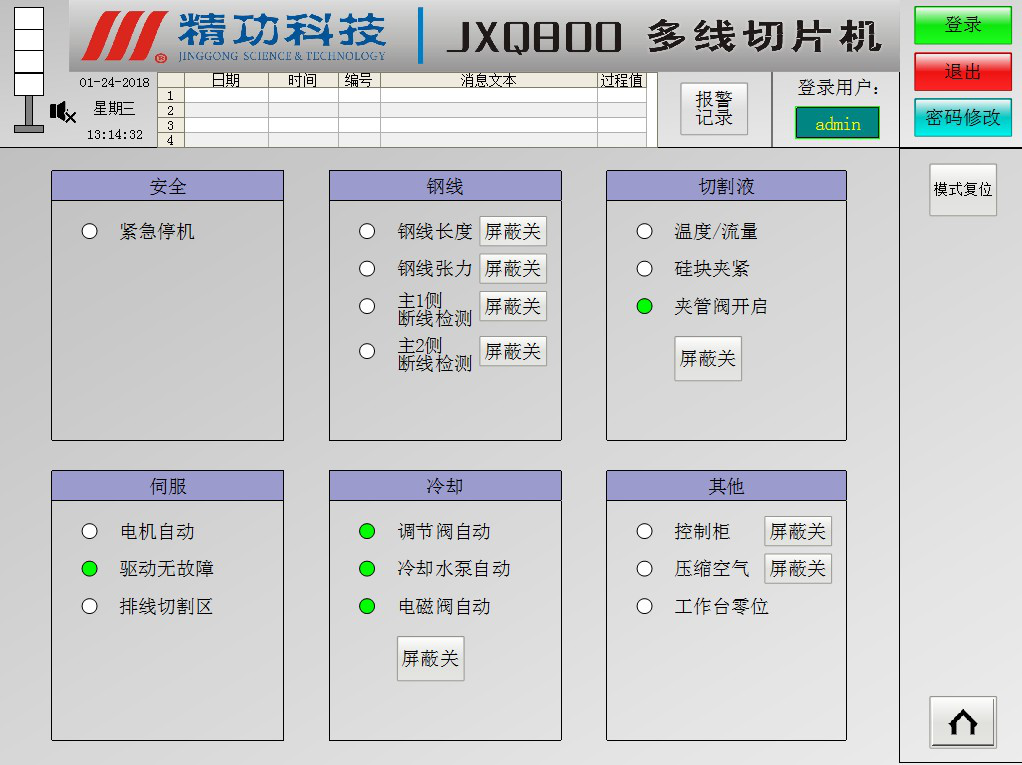Click the clock time 13:14:32

coord(115,135)
